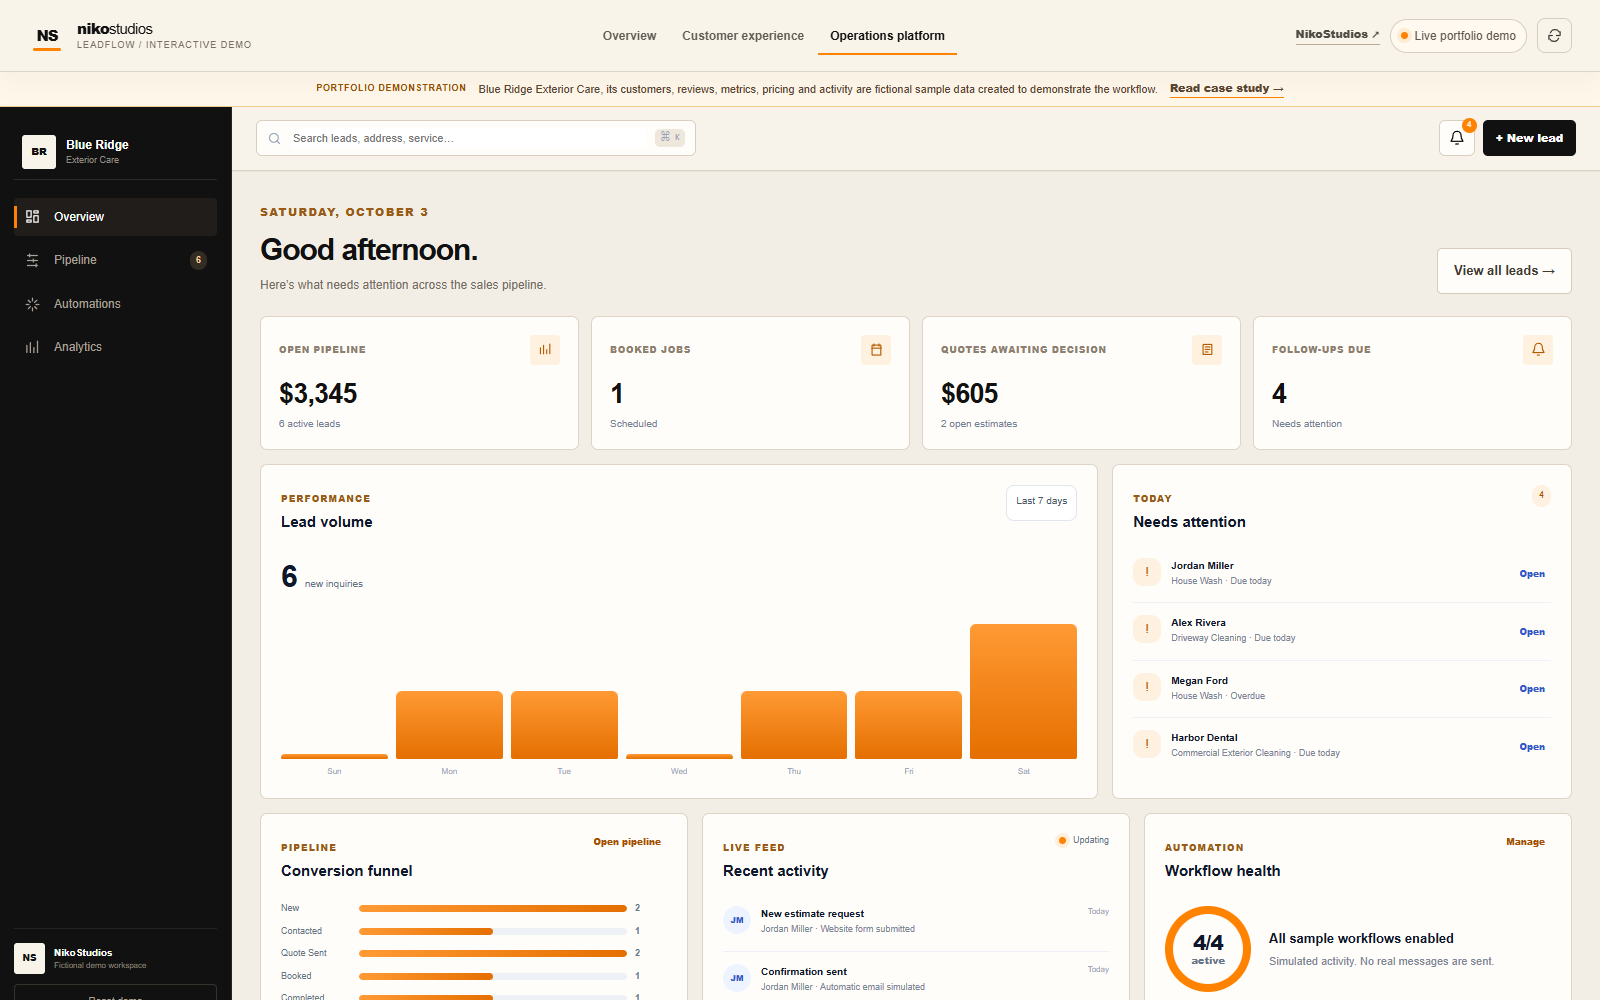Click the alert icon beside Alex Rivera
The width and height of the screenshot is (1600, 1000).
(x=1147, y=629)
